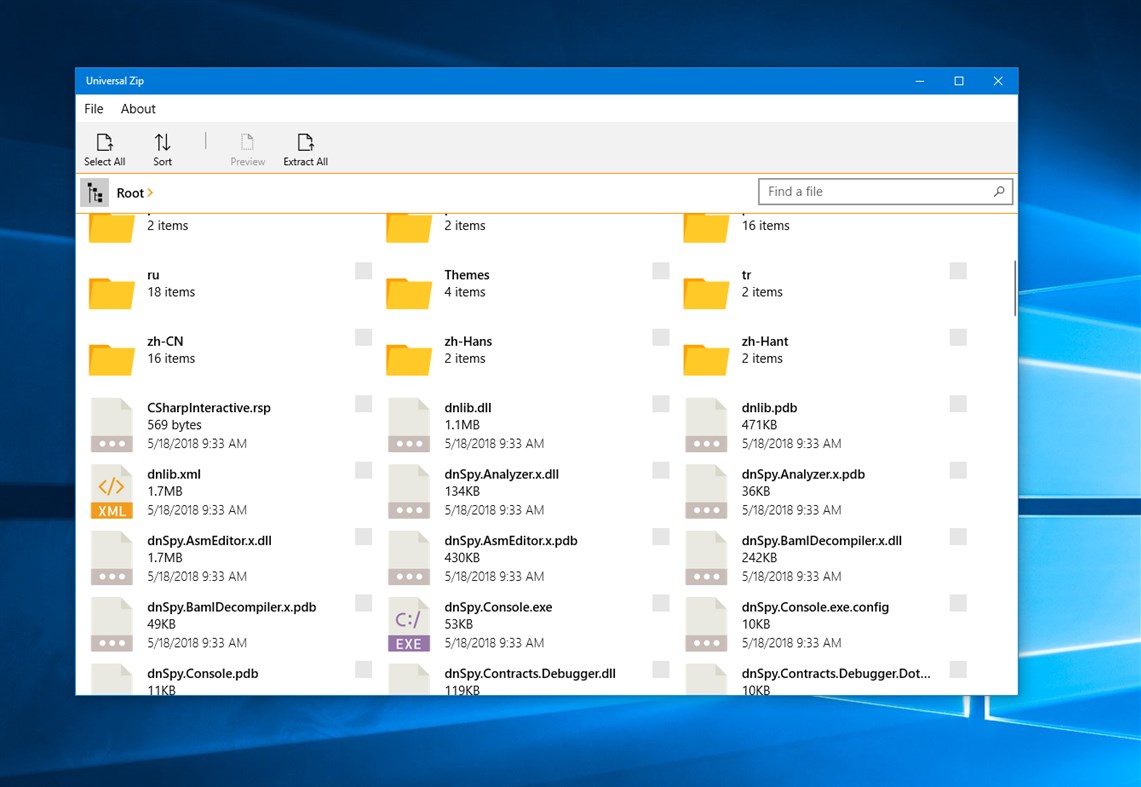Open the About menu
The height and width of the screenshot is (787, 1141).
pos(138,108)
